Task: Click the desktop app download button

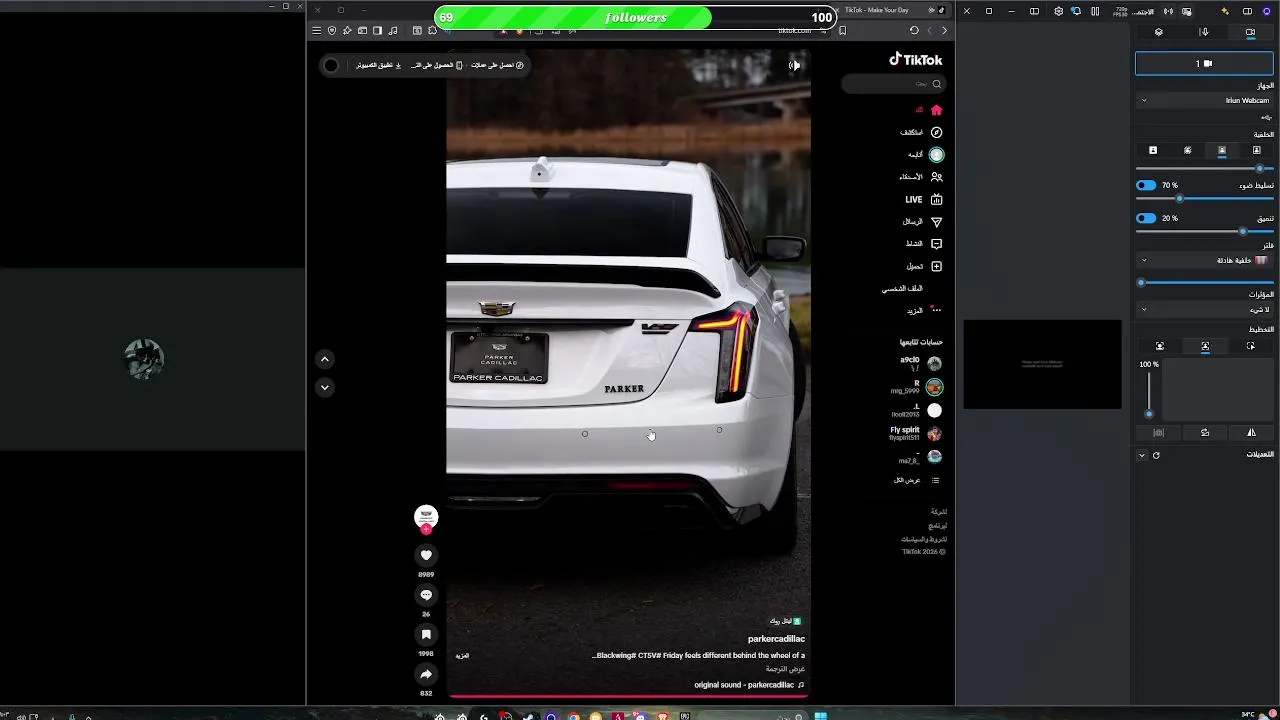Action: click(x=379, y=65)
